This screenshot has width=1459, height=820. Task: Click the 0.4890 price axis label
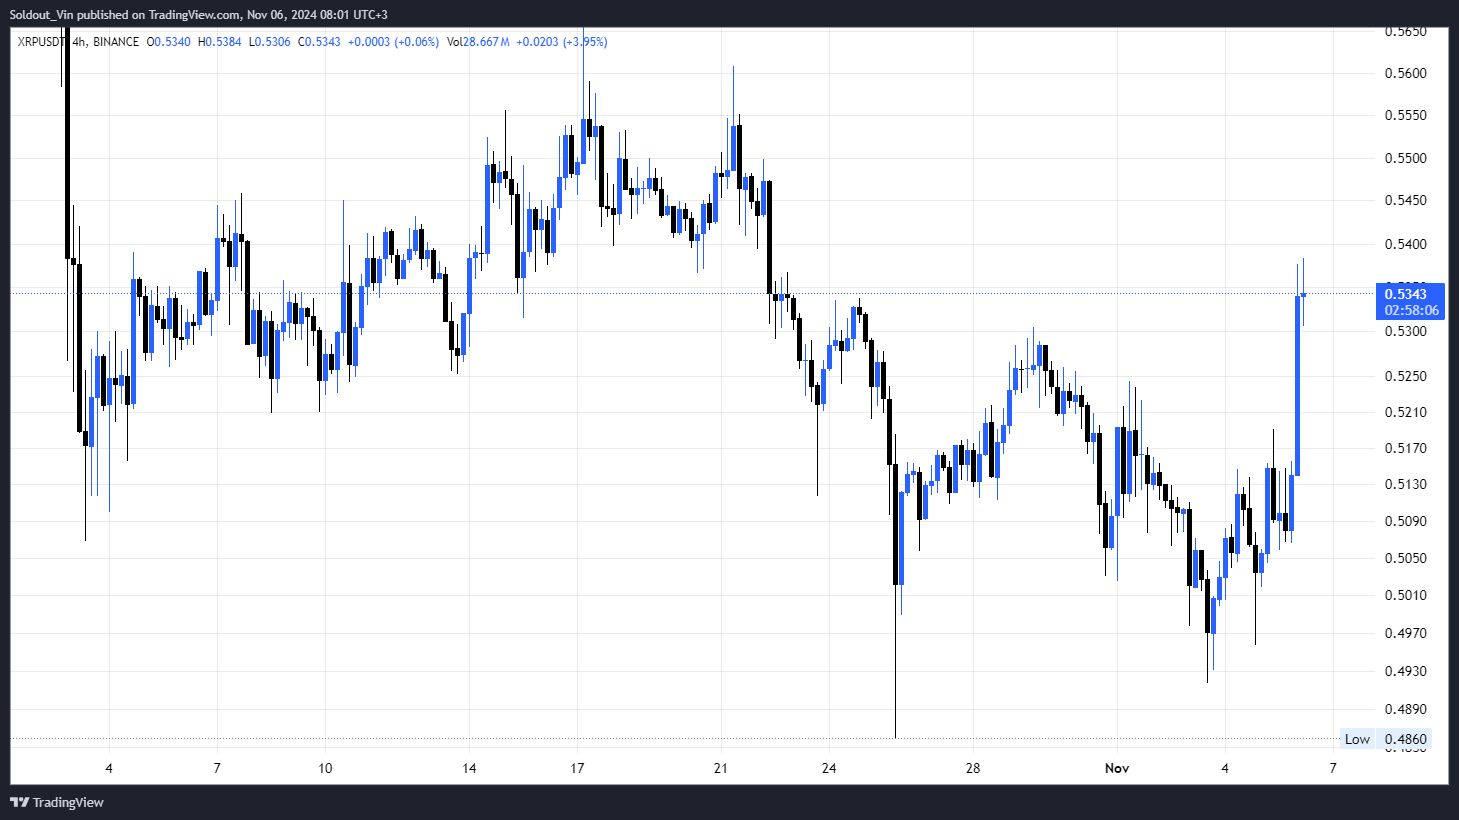pos(1405,709)
